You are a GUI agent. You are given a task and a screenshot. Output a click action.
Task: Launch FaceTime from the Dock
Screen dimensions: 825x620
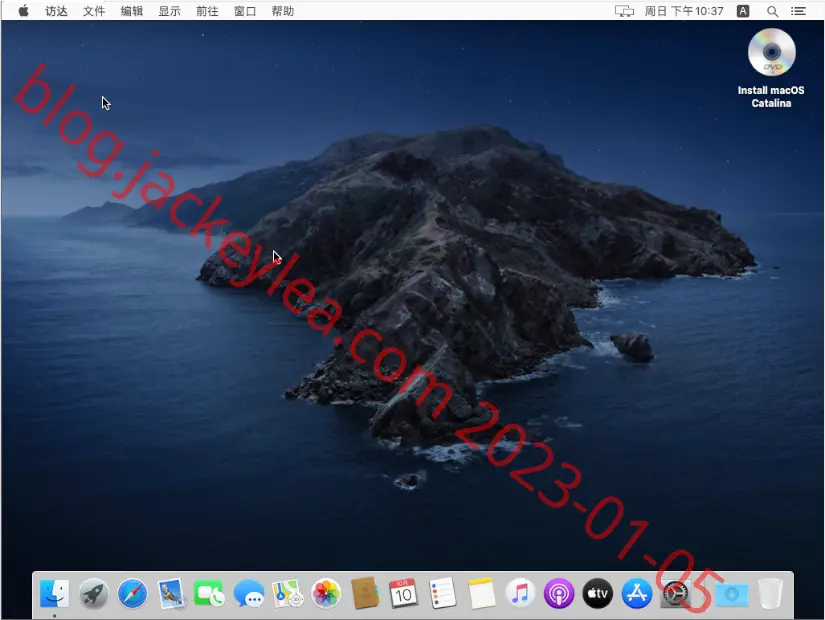tap(209, 594)
